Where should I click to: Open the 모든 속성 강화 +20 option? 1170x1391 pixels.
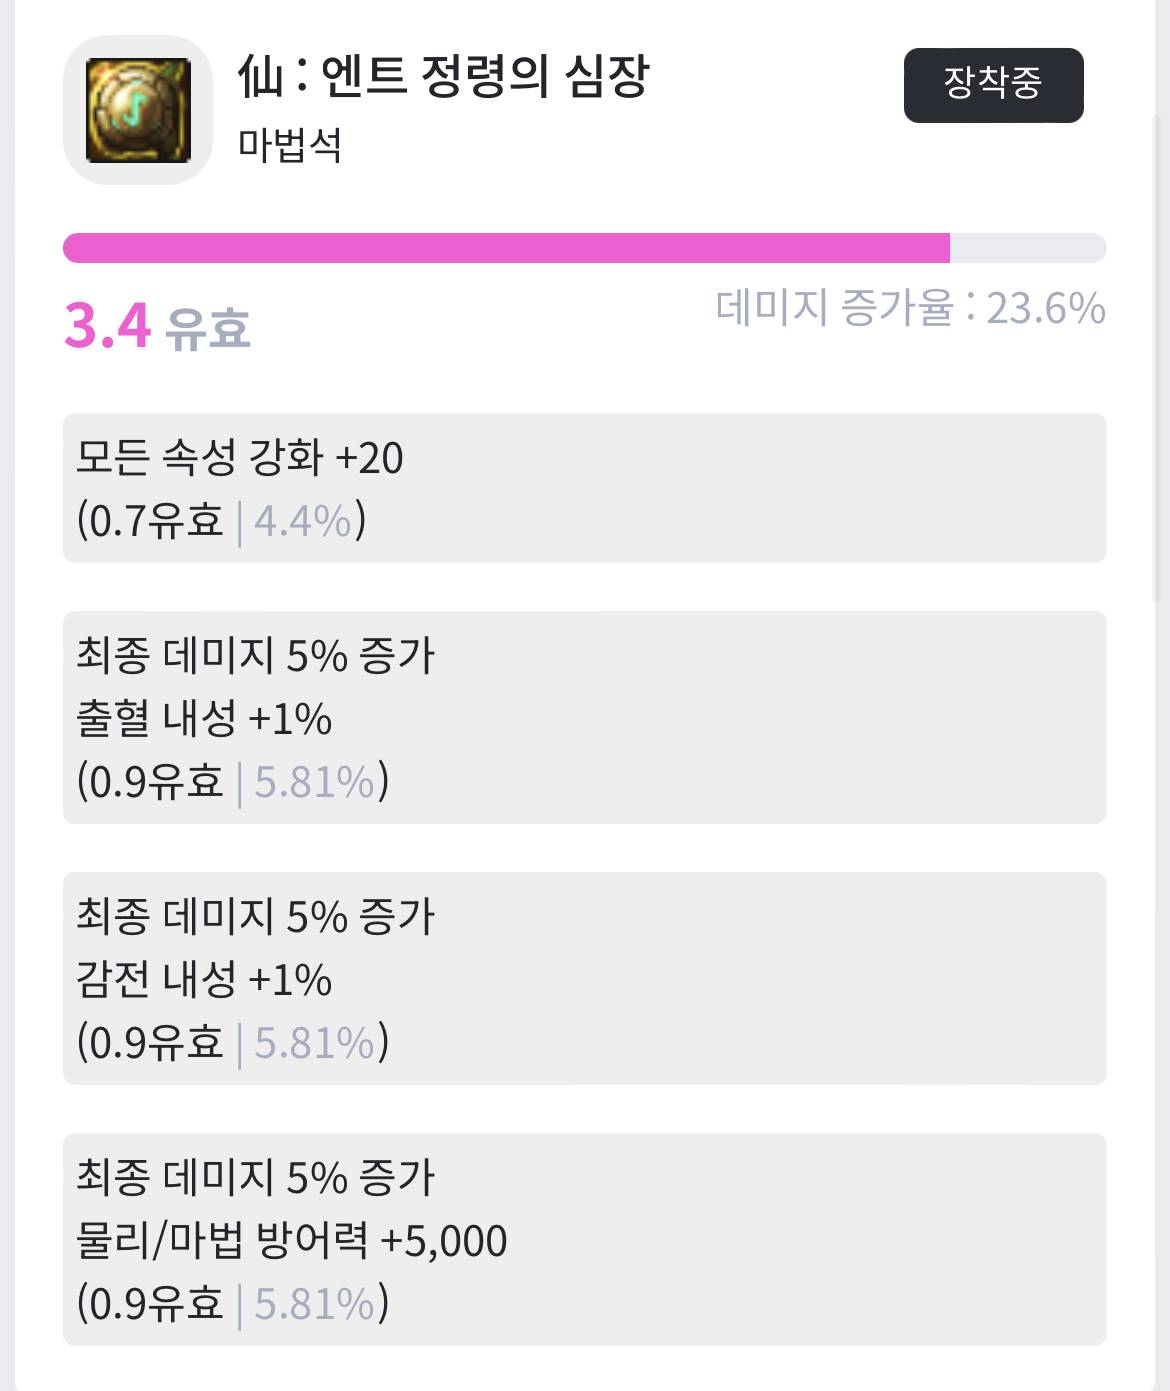pyautogui.click(x=240, y=458)
